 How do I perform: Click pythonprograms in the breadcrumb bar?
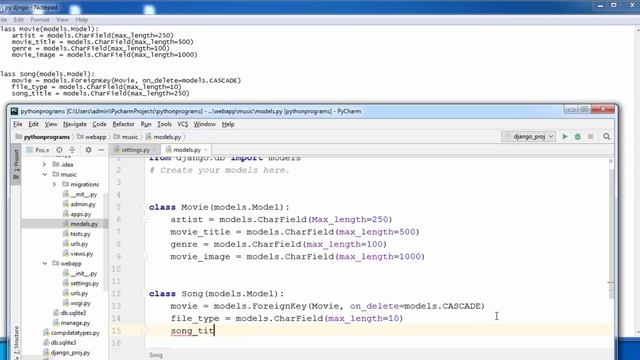(x=42, y=137)
